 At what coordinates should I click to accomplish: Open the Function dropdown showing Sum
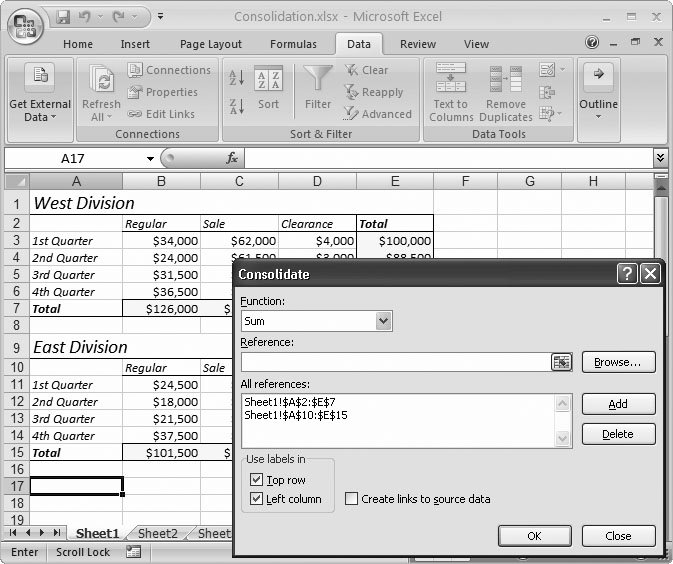[x=383, y=321]
